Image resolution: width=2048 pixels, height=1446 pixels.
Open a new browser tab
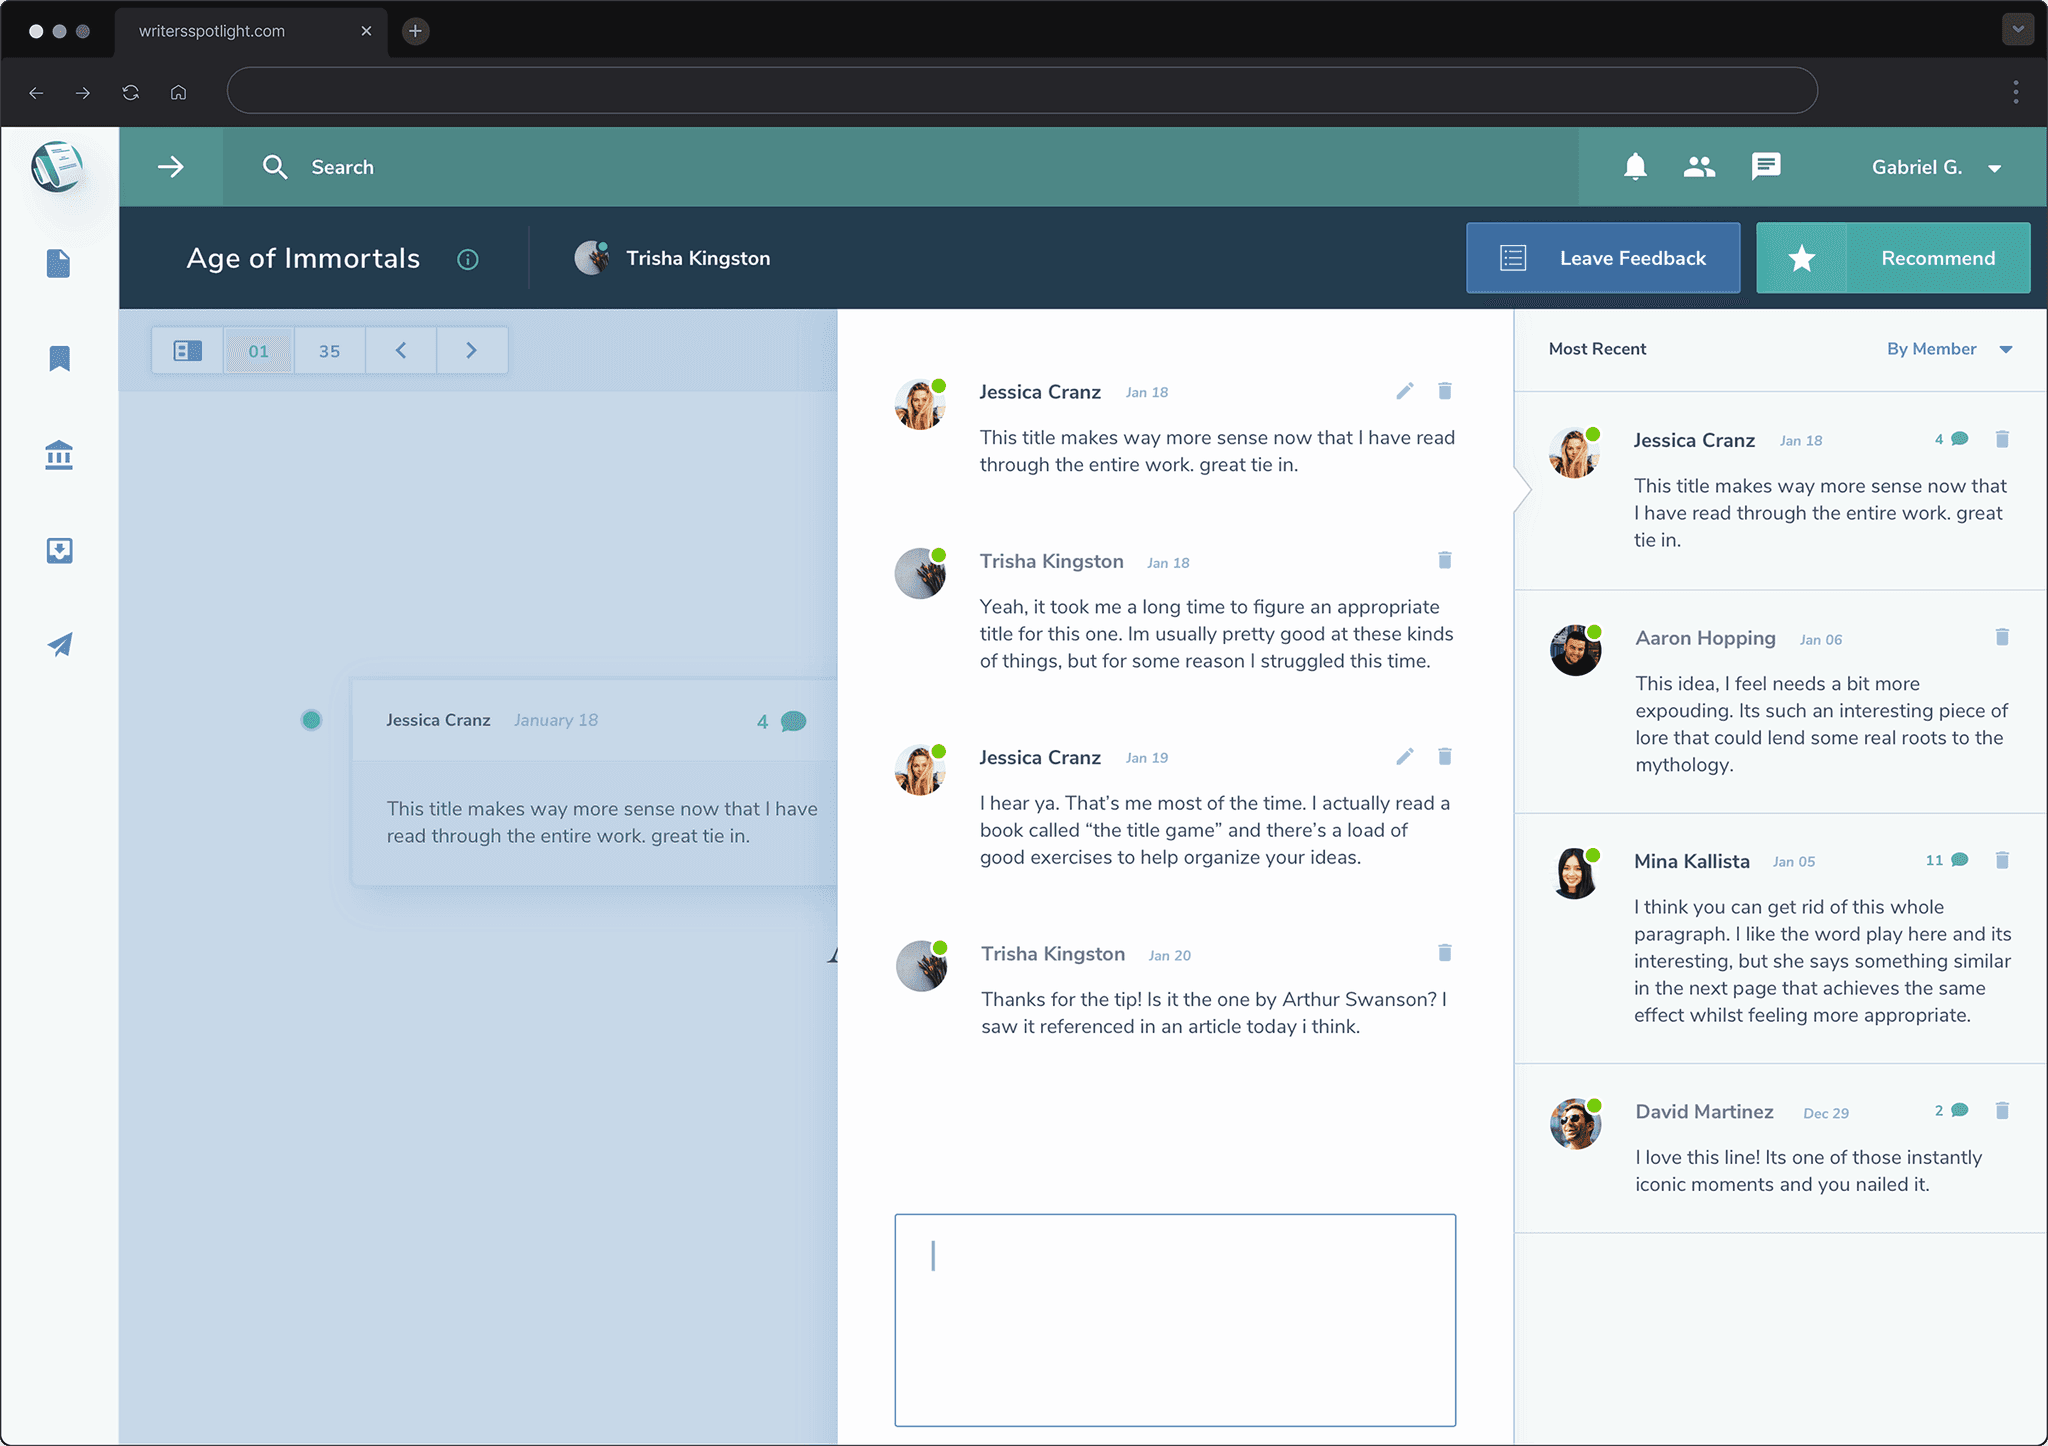coord(415,31)
